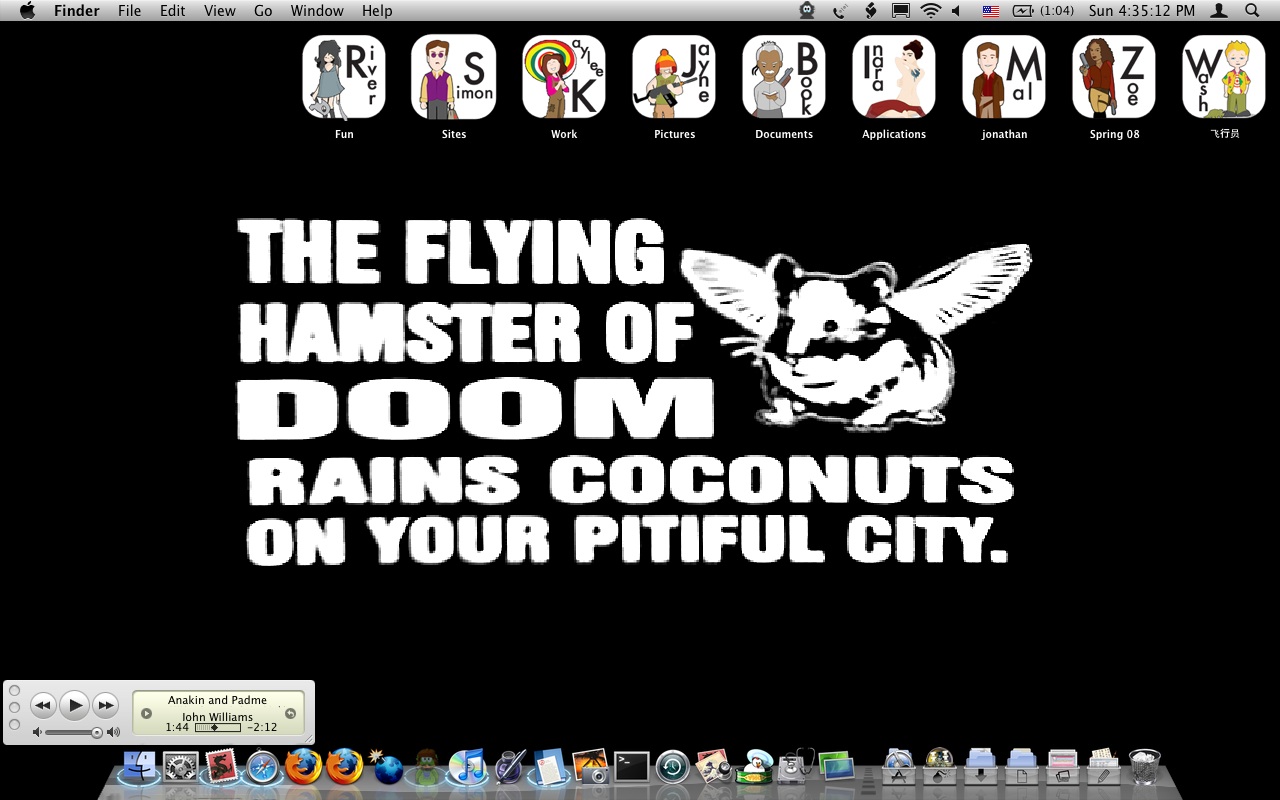Open the US flag input menu

pos(991,11)
